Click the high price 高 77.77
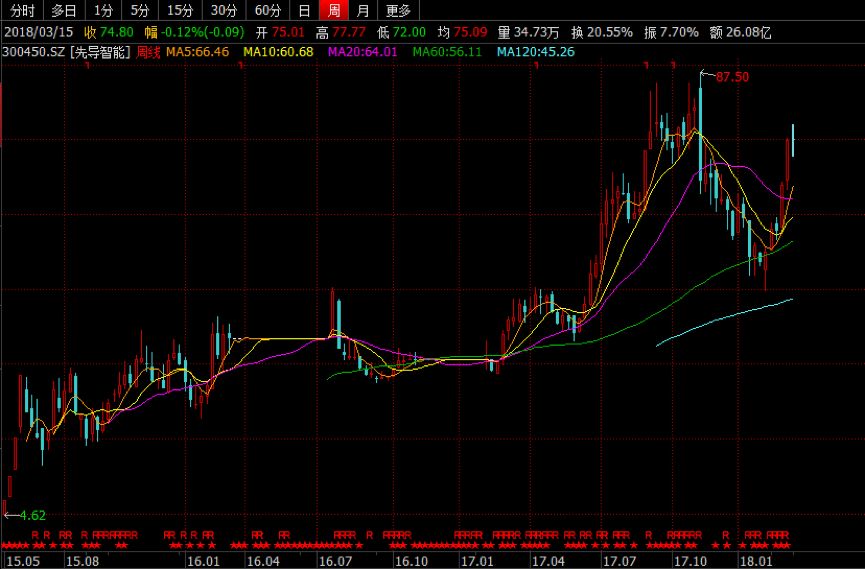The image size is (865, 569). (x=340, y=32)
